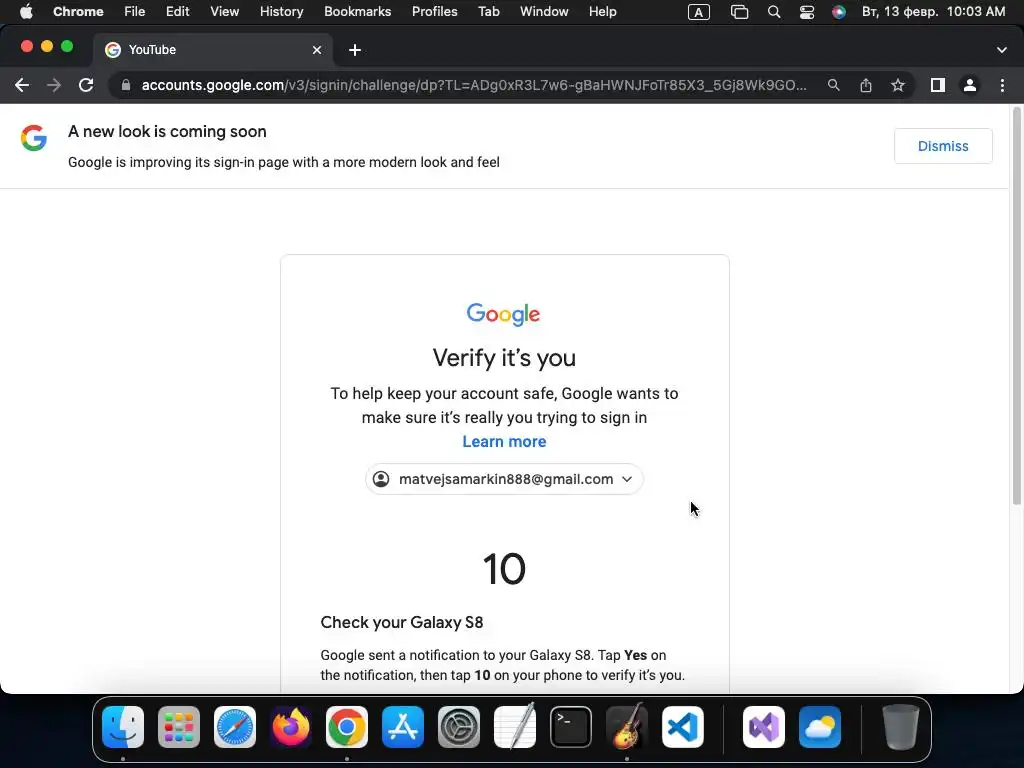1024x768 pixels.
Task: Open Launchpad from the Dock
Action: coord(179,727)
